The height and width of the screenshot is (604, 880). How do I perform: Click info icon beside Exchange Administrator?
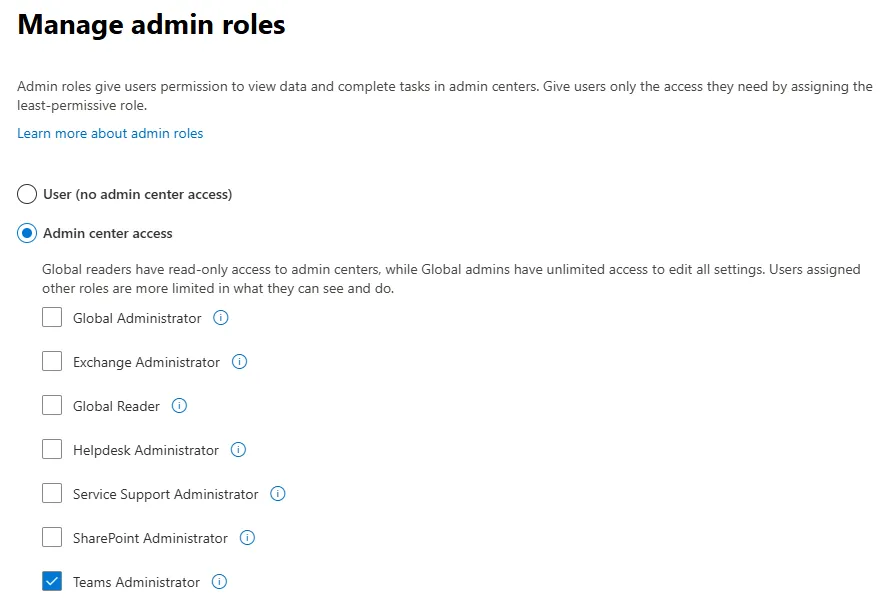[239, 362]
